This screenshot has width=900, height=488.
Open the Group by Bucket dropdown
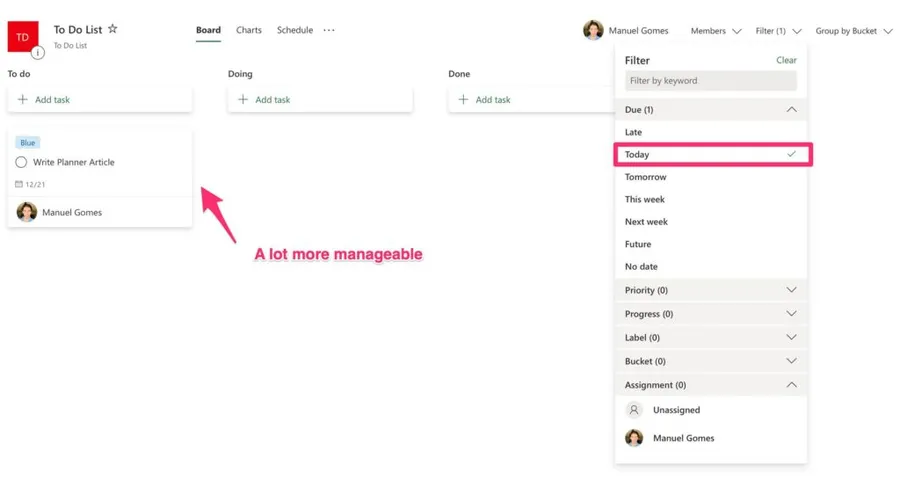[853, 31]
